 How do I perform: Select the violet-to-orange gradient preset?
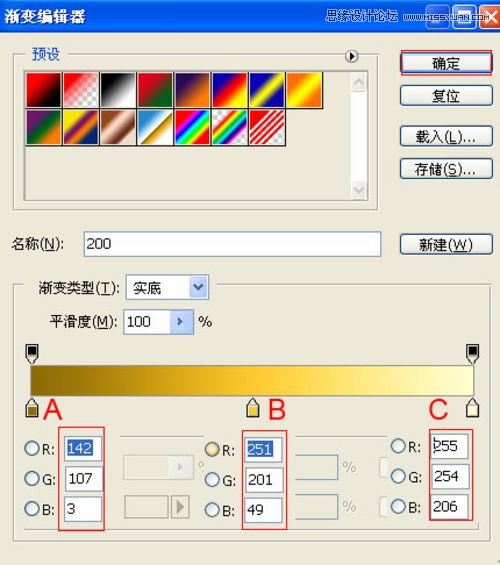192,90
